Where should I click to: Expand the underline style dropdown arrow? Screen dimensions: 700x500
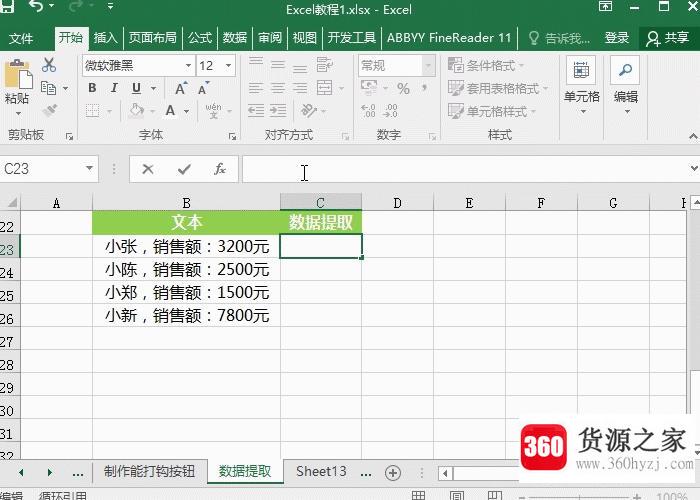tap(153, 88)
